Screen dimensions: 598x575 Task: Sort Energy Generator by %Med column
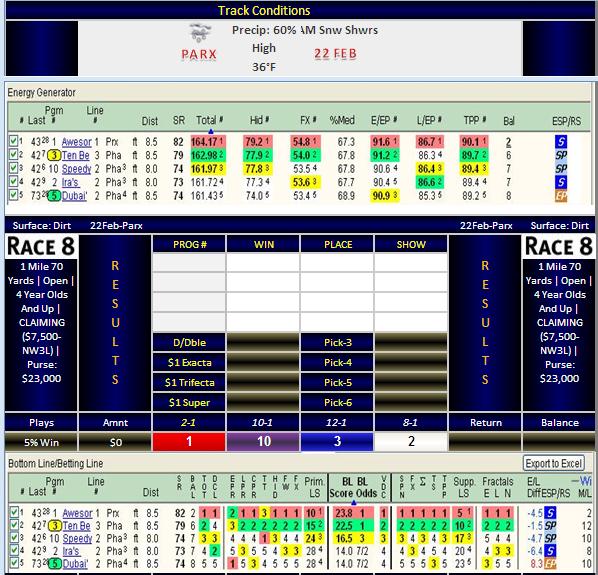pyautogui.click(x=342, y=120)
